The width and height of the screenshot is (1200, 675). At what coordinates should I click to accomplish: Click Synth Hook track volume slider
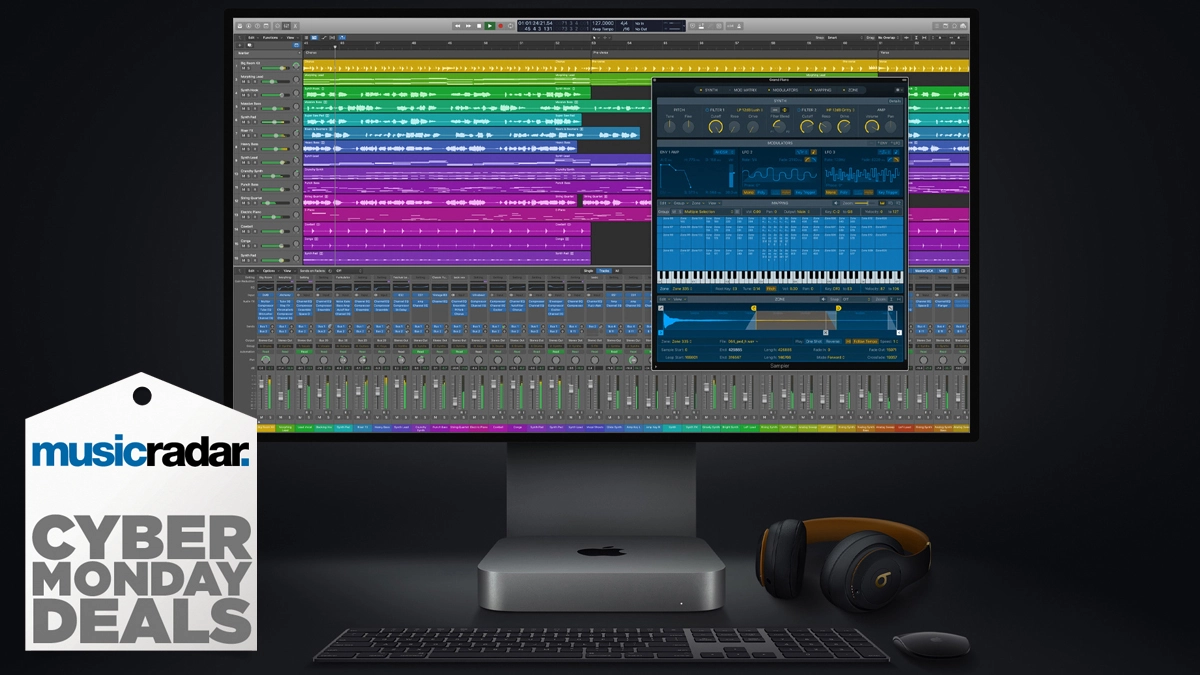[276, 95]
